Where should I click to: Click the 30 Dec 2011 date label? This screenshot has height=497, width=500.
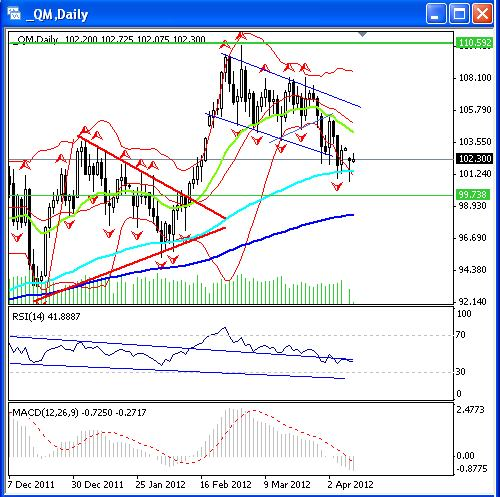pos(97,484)
